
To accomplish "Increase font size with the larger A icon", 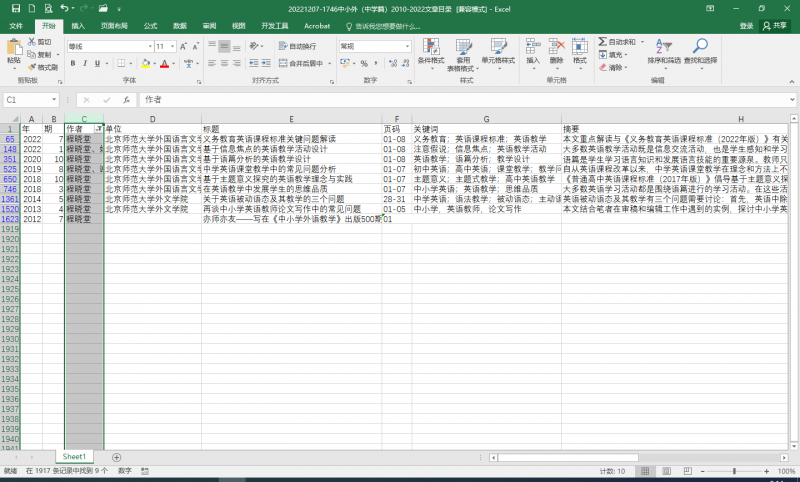I will point(183,46).
